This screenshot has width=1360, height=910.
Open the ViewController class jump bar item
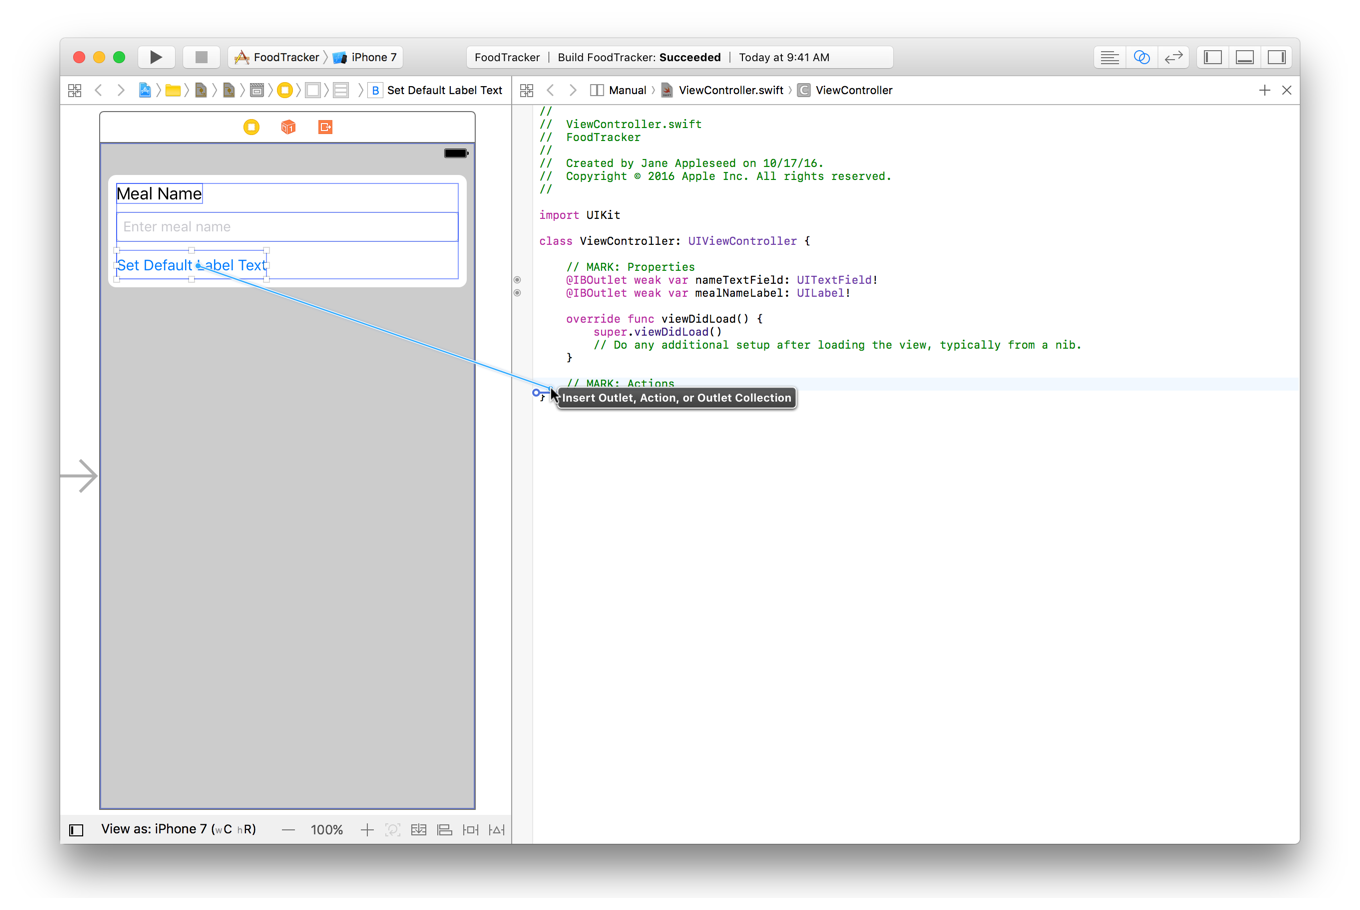pos(845,90)
